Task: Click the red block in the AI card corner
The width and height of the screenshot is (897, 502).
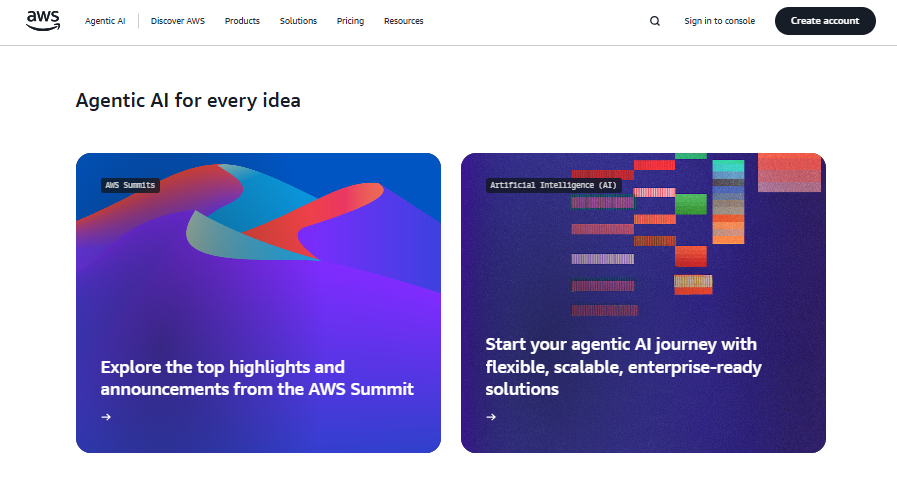Action: tap(788, 171)
